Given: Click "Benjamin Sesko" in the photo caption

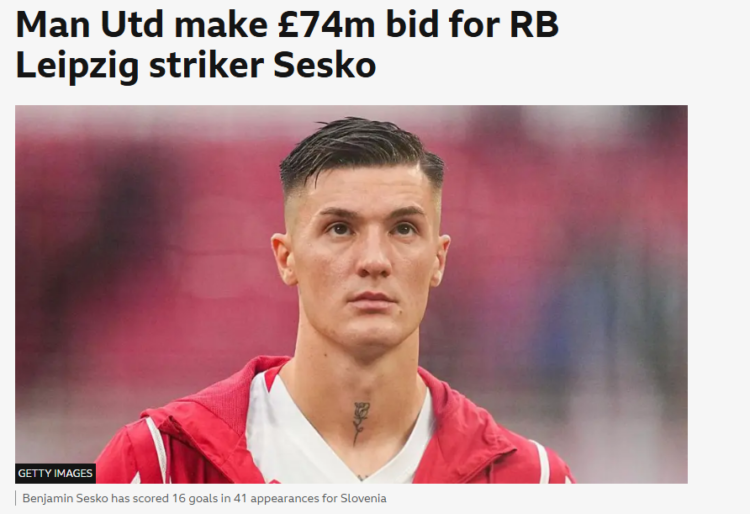Looking at the screenshot, I should click(x=65, y=499).
